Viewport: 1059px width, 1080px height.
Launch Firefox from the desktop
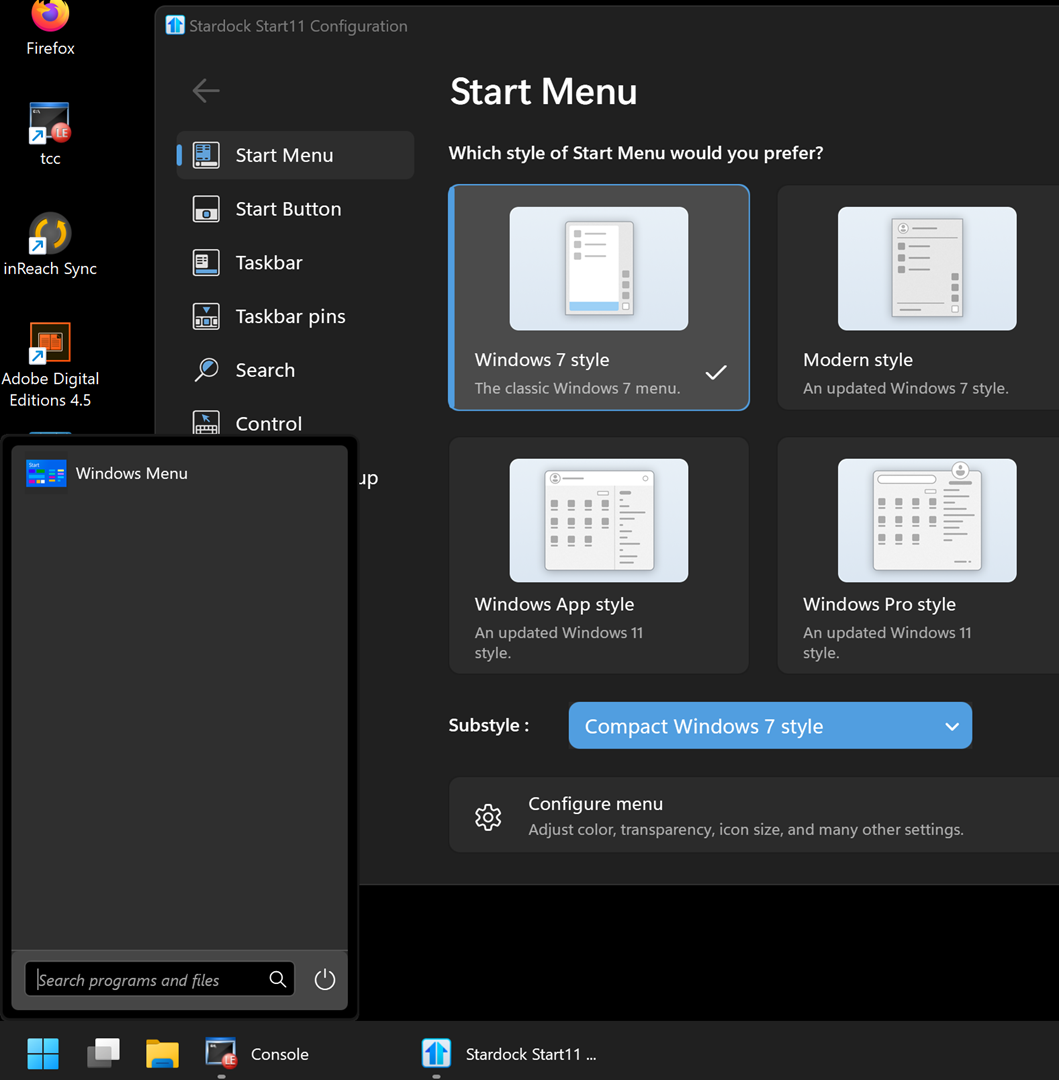click(49, 20)
